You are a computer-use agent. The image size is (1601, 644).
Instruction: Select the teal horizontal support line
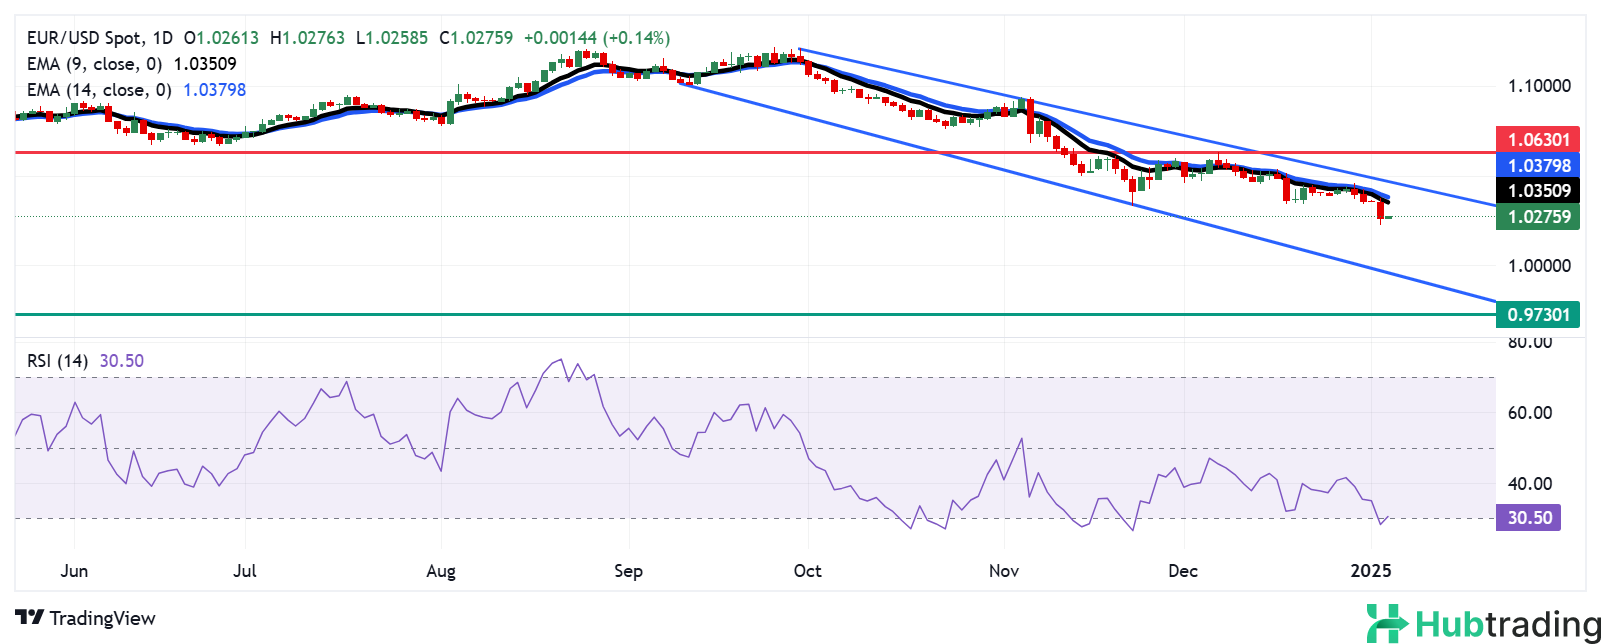(x=700, y=314)
